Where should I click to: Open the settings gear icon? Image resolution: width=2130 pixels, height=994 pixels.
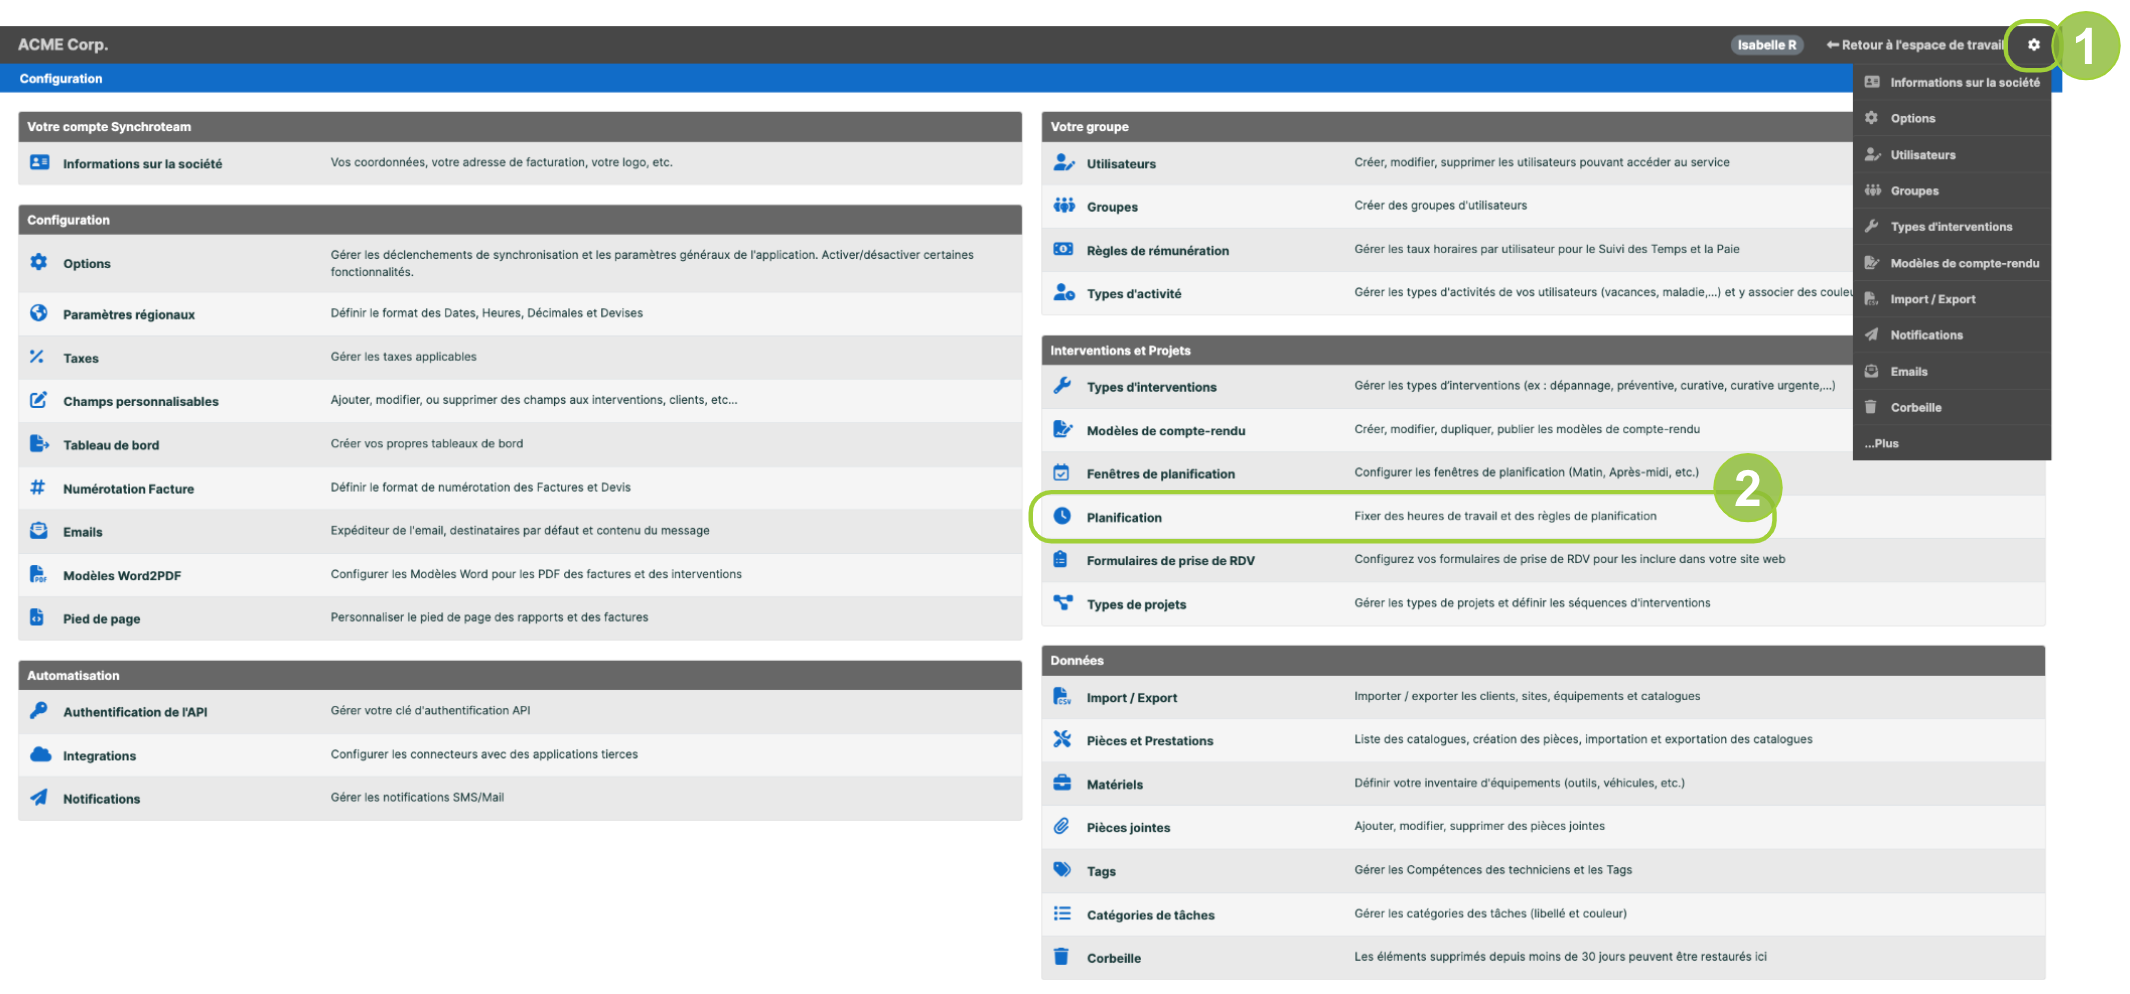point(2033,45)
